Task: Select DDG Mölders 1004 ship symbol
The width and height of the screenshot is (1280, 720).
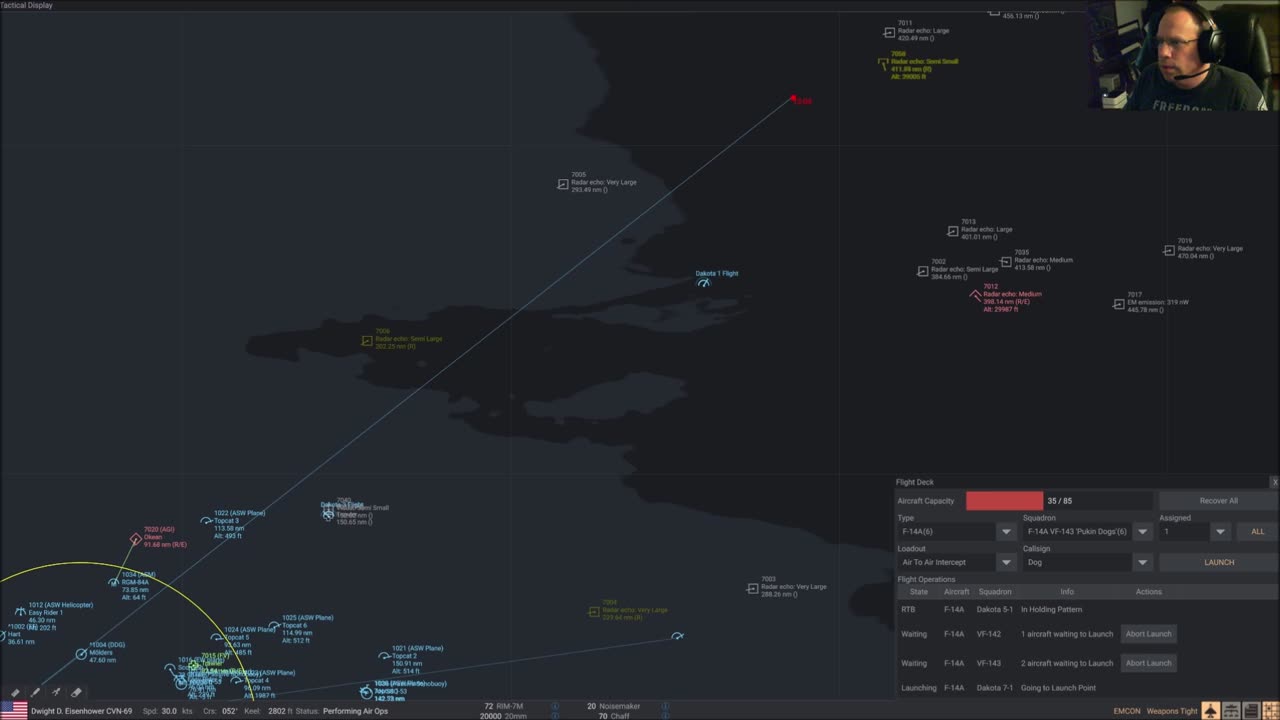Action: [x=81, y=654]
